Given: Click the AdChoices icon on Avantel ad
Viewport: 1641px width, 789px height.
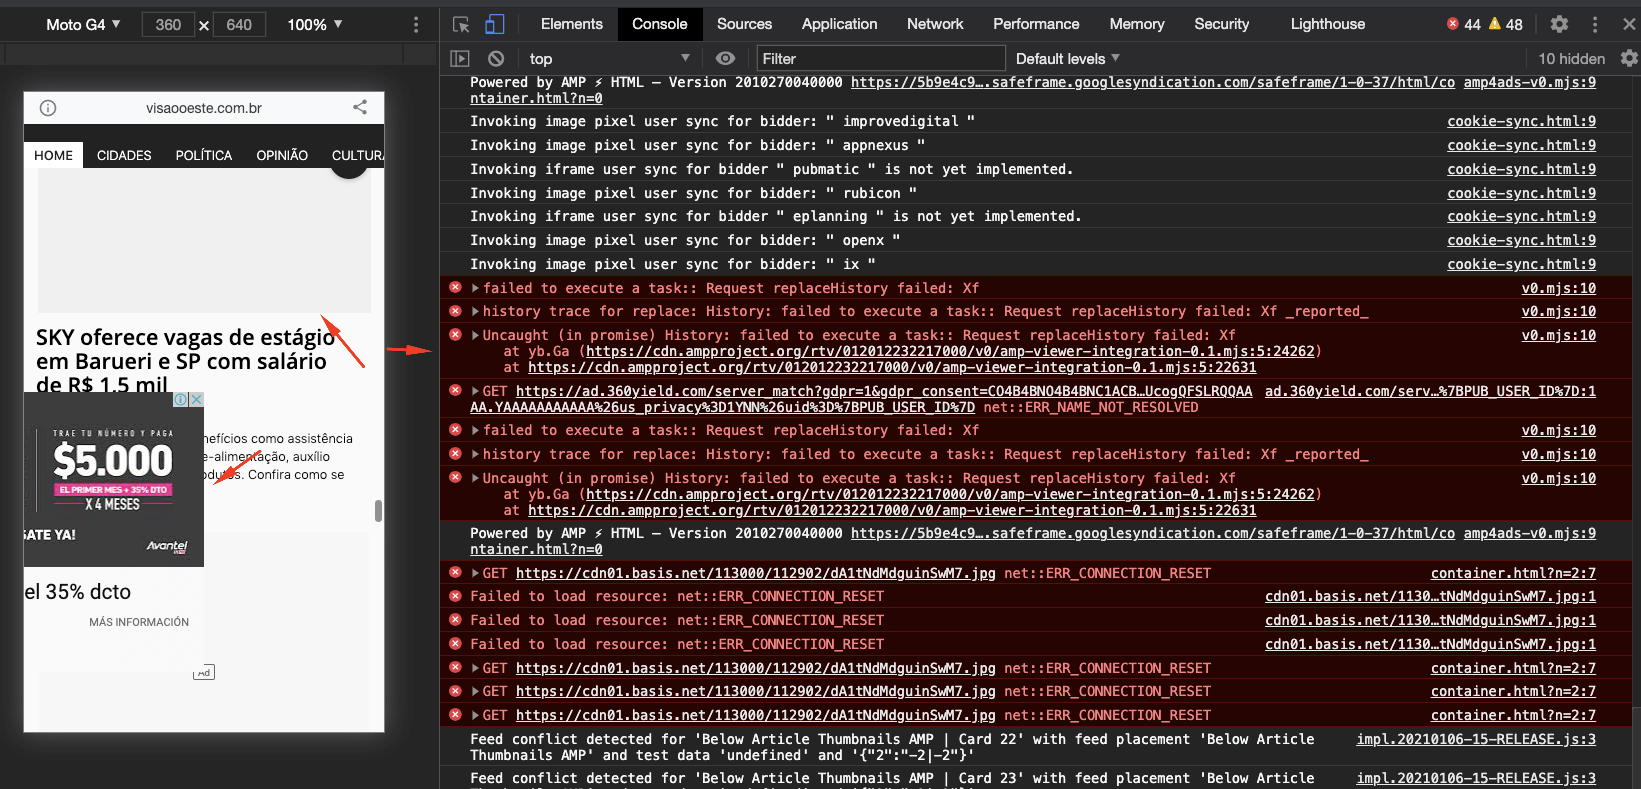Looking at the screenshot, I should click(181, 399).
